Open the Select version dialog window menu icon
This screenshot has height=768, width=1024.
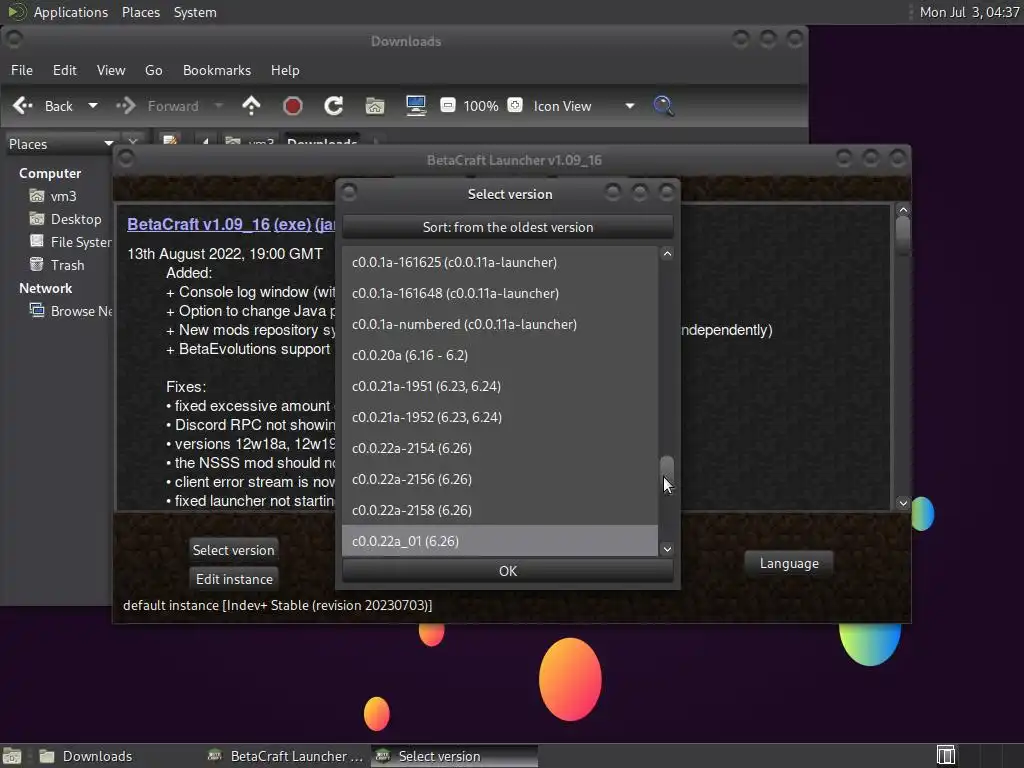(x=349, y=191)
